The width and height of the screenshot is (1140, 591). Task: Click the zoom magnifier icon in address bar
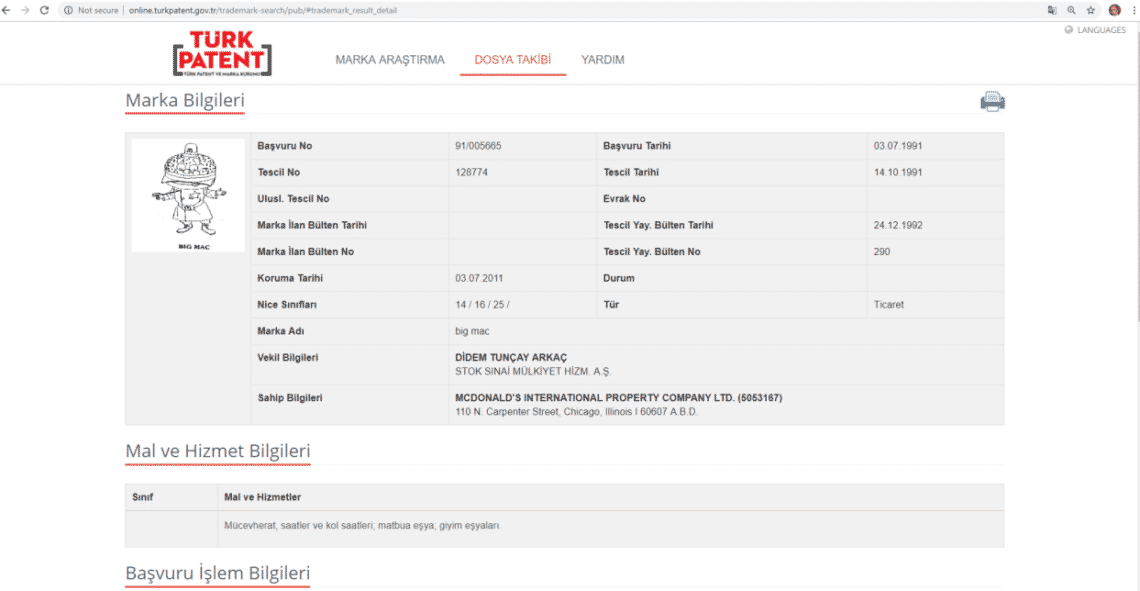pyautogui.click(x=1071, y=10)
